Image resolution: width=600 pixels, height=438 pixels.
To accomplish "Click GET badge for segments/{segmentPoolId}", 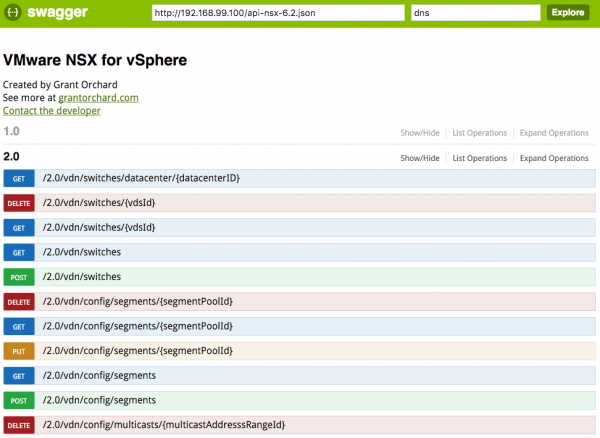I will click(x=19, y=327).
